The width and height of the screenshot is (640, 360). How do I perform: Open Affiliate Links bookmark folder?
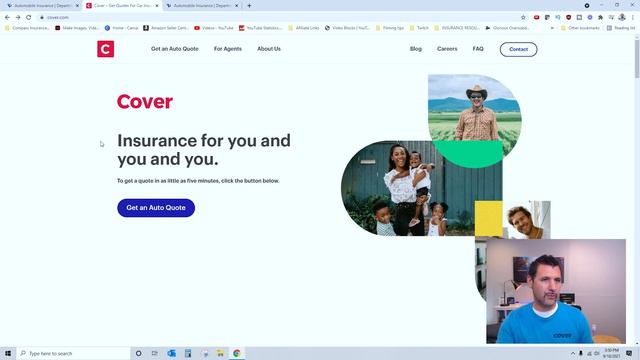(304, 28)
